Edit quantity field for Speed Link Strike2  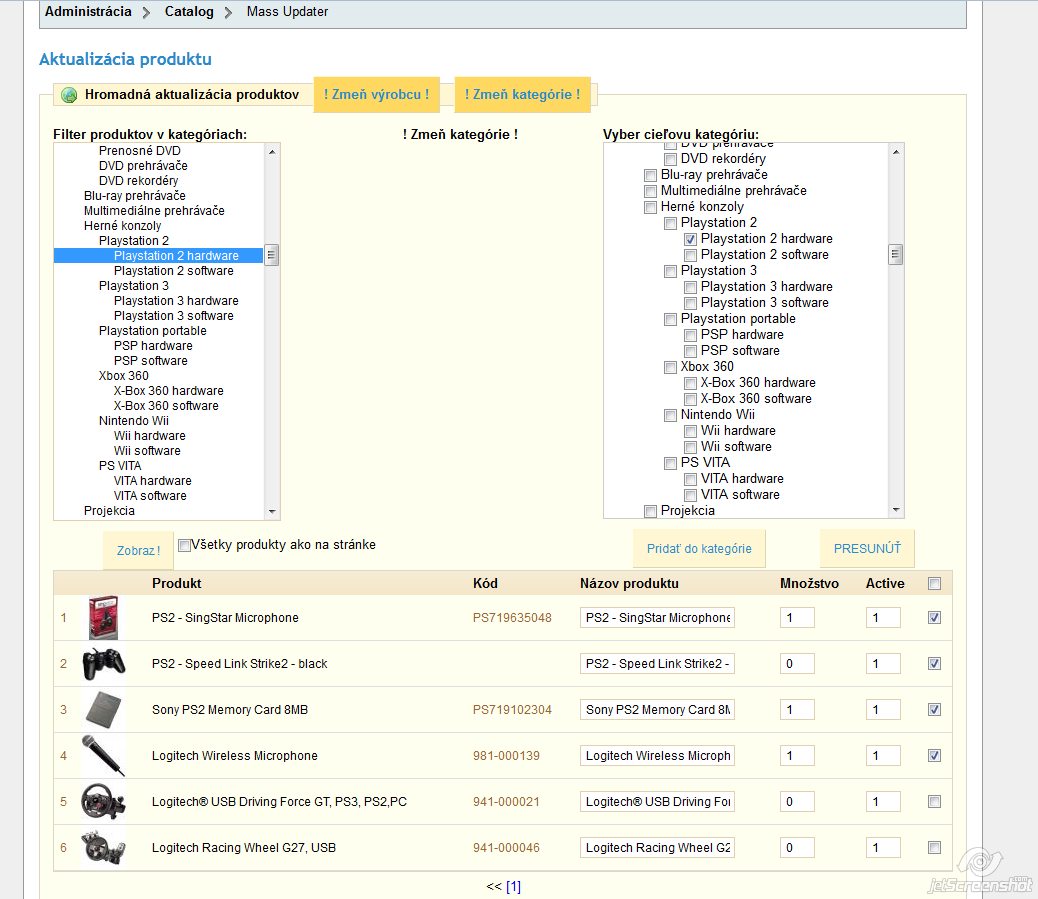[x=797, y=664]
